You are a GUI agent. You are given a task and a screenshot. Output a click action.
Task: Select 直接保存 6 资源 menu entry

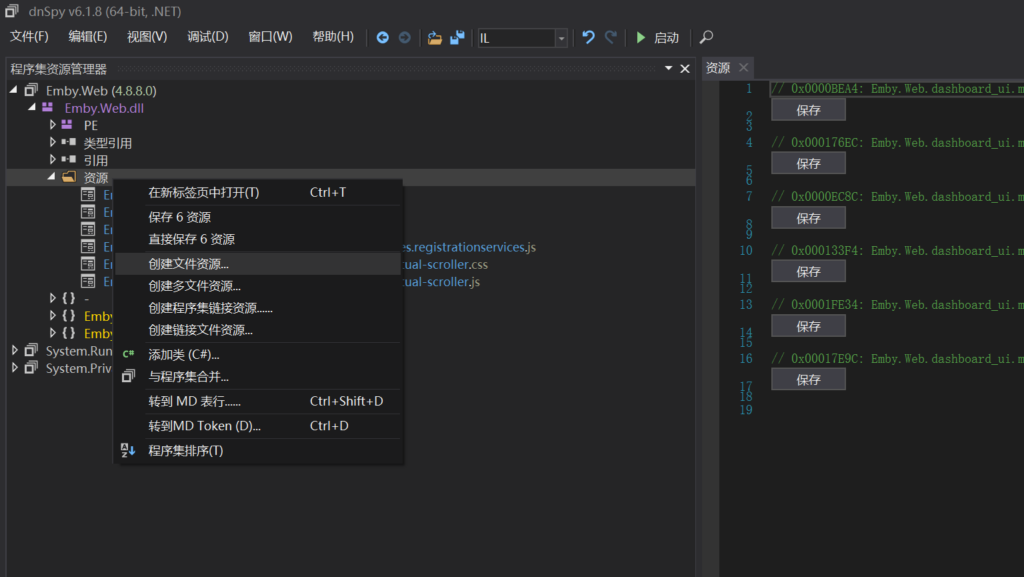[x=259, y=239]
